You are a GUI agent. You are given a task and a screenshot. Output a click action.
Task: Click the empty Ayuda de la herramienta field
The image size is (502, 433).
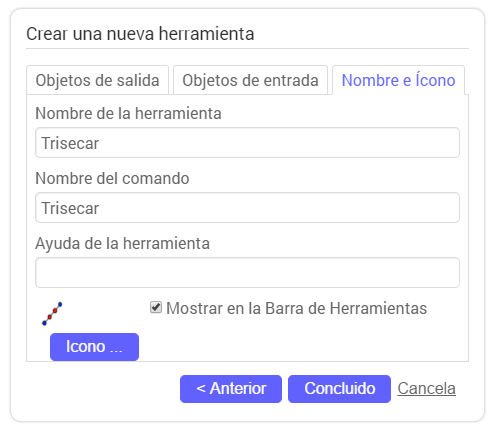(247, 272)
